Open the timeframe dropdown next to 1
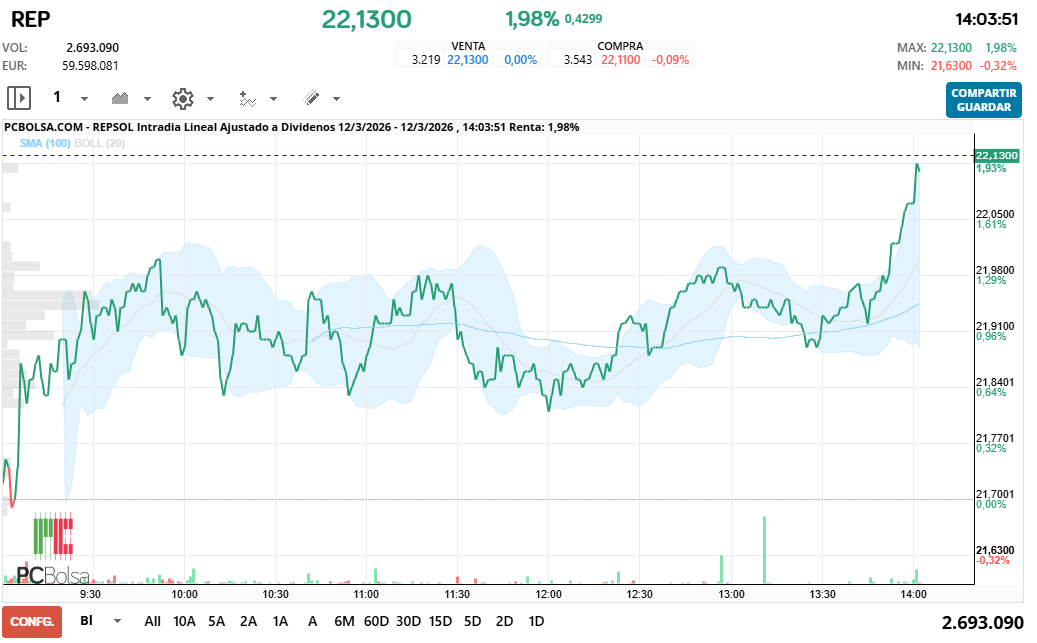The height and width of the screenshot is (643, 1037). coord(84,97)
